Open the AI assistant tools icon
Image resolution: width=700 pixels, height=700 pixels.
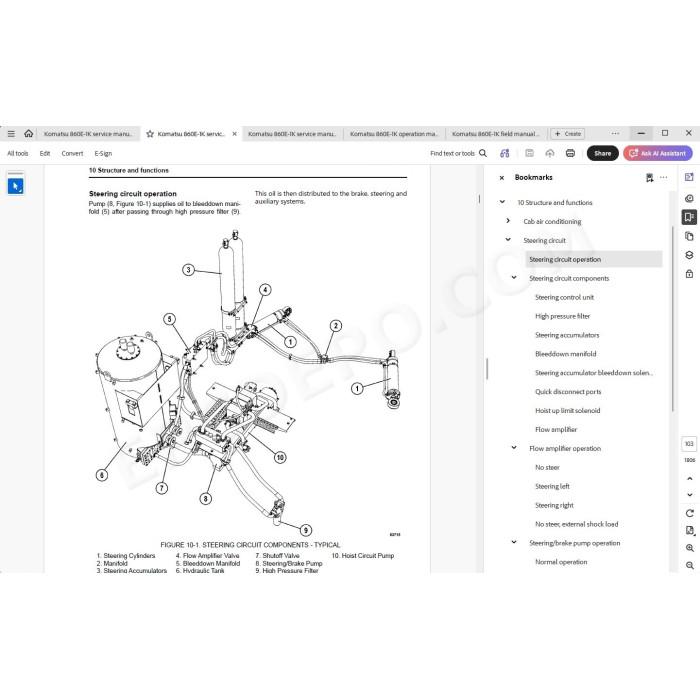click(504, 153)
